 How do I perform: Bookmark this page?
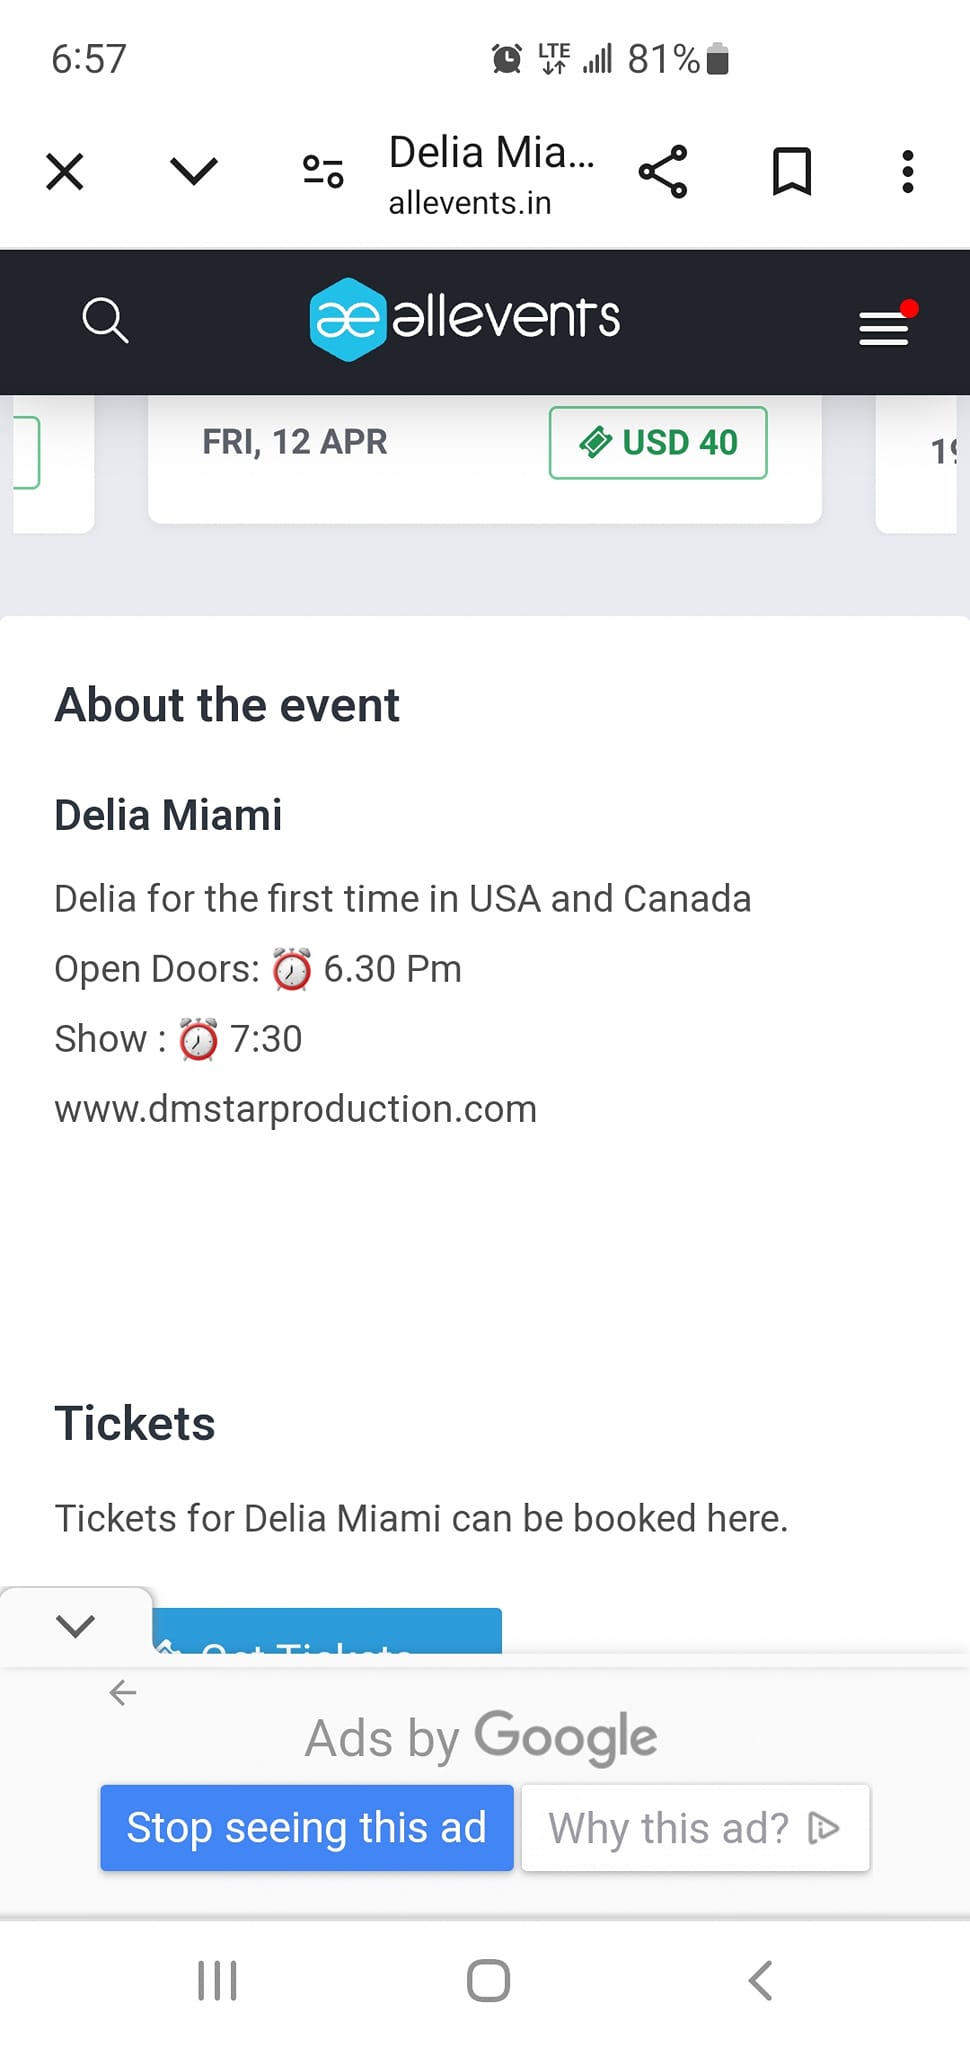[791, 172]
